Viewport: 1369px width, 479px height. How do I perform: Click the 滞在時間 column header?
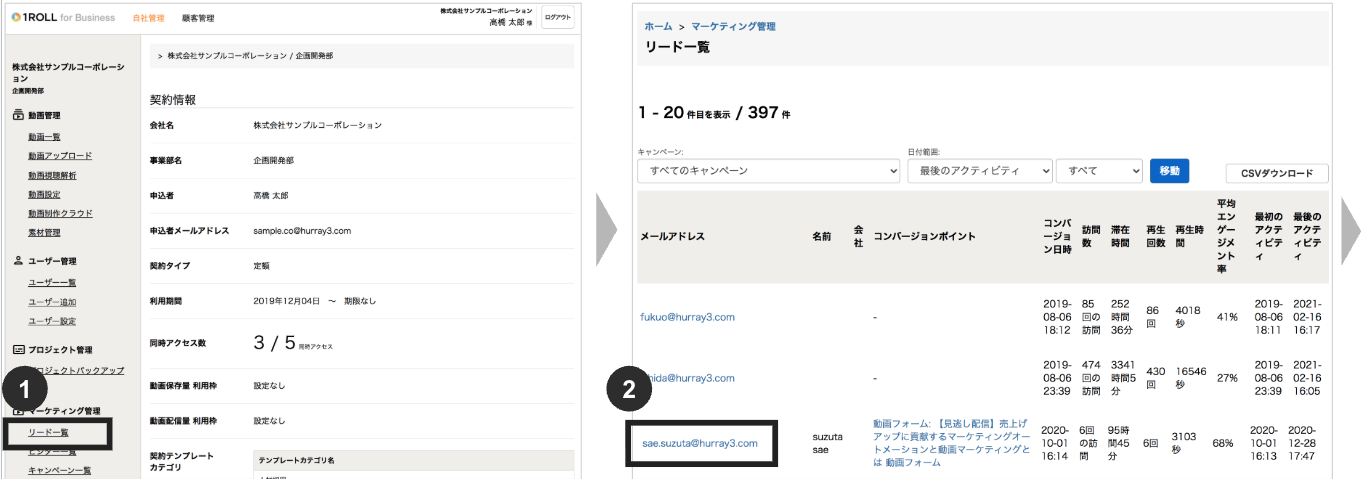(x=1122, y=236)
